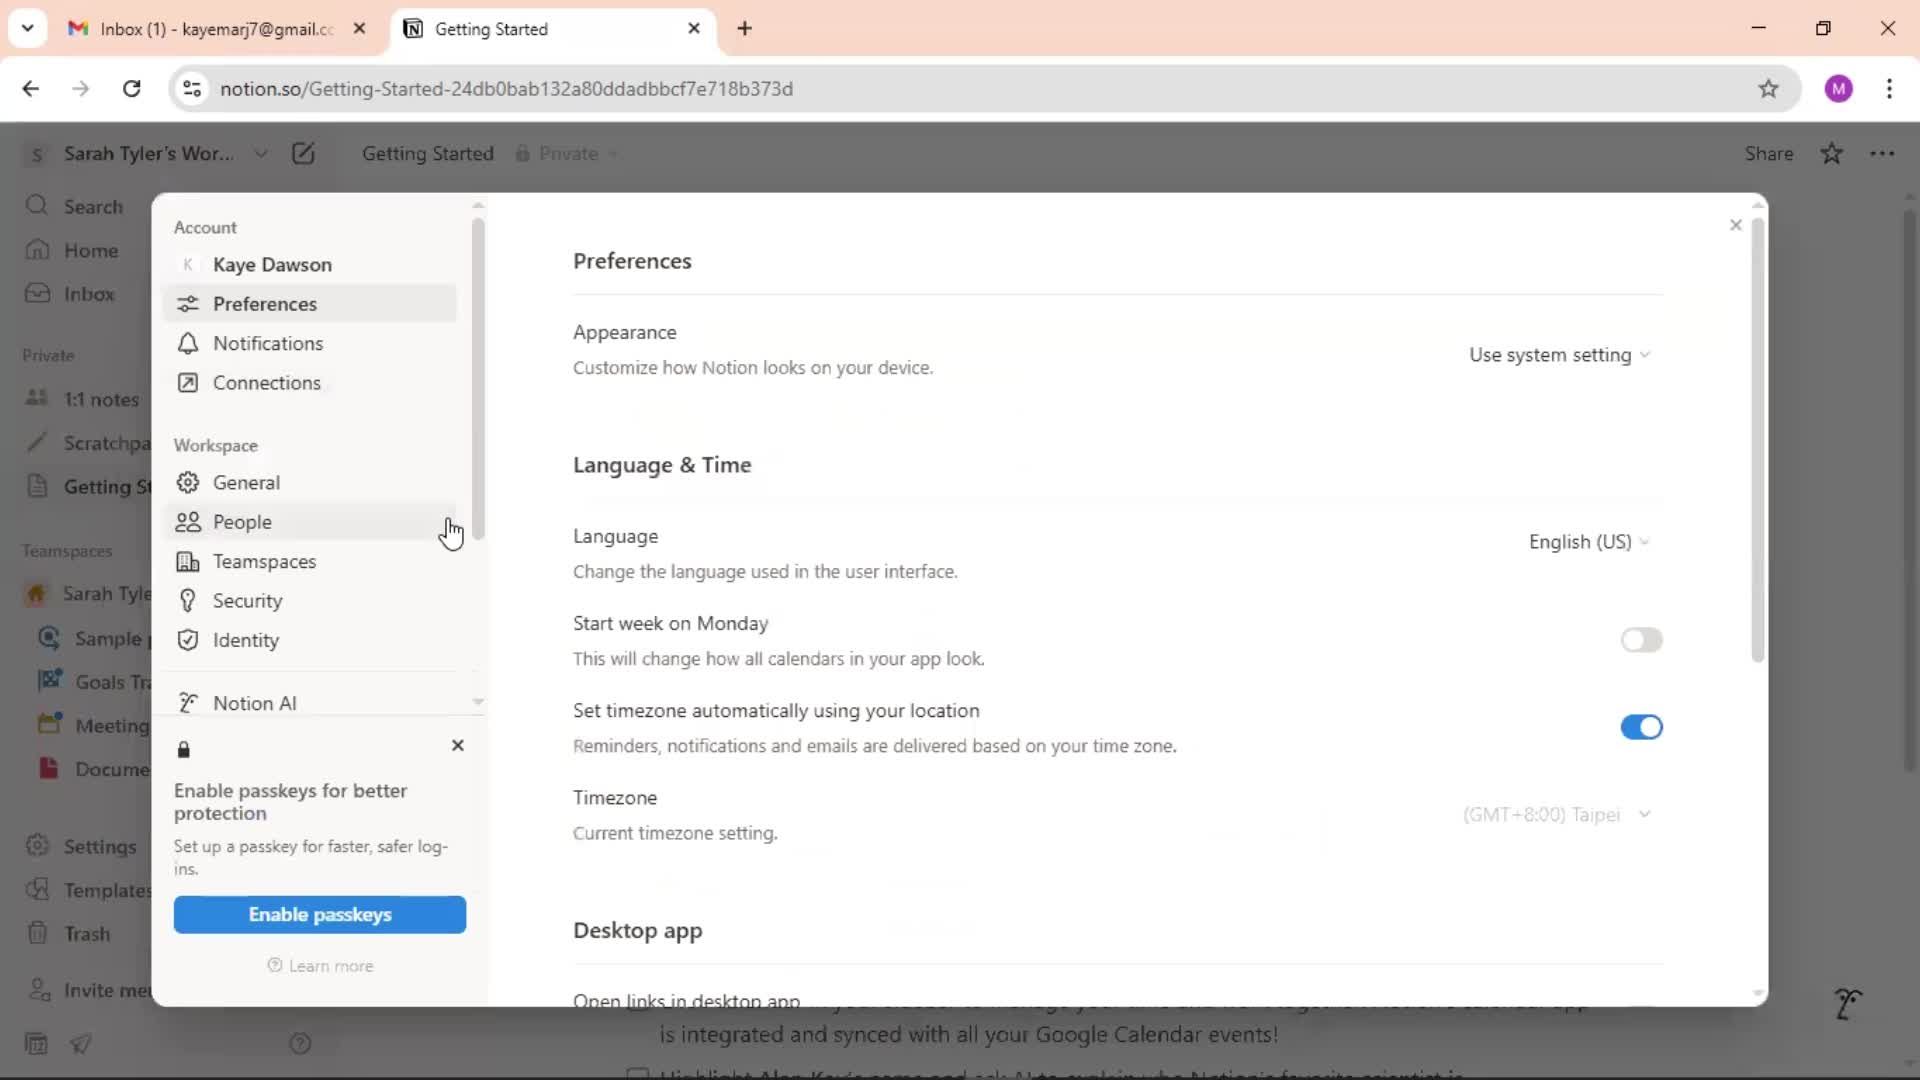Viewport: 1920px width, 1080px height.
Task: Click the new page compose icon
Action: pyautogui.click(x=303, y=153)
